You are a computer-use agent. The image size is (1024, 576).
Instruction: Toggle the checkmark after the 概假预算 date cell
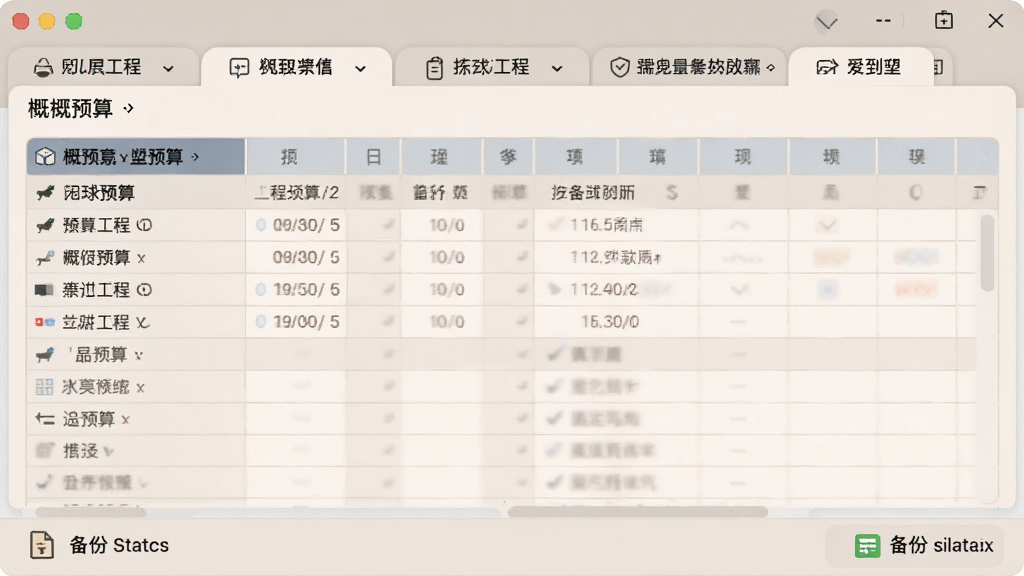(x=389, y=257)
